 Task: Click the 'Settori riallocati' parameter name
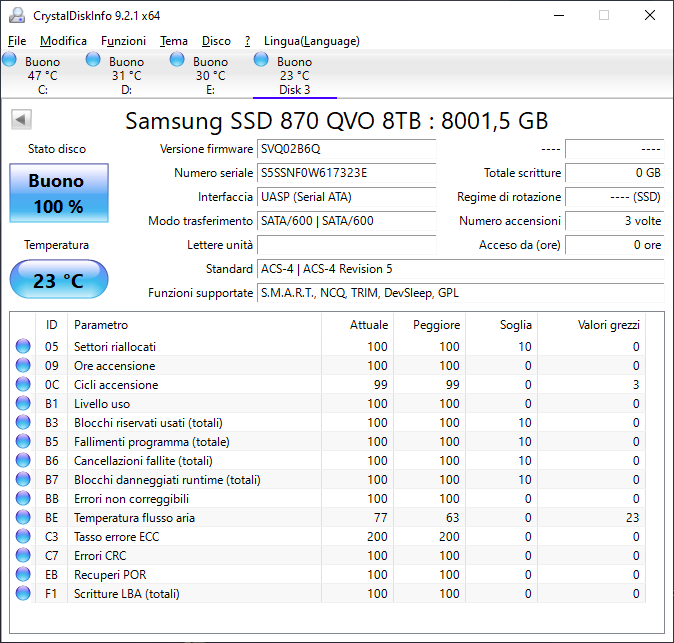coord(115,346)
